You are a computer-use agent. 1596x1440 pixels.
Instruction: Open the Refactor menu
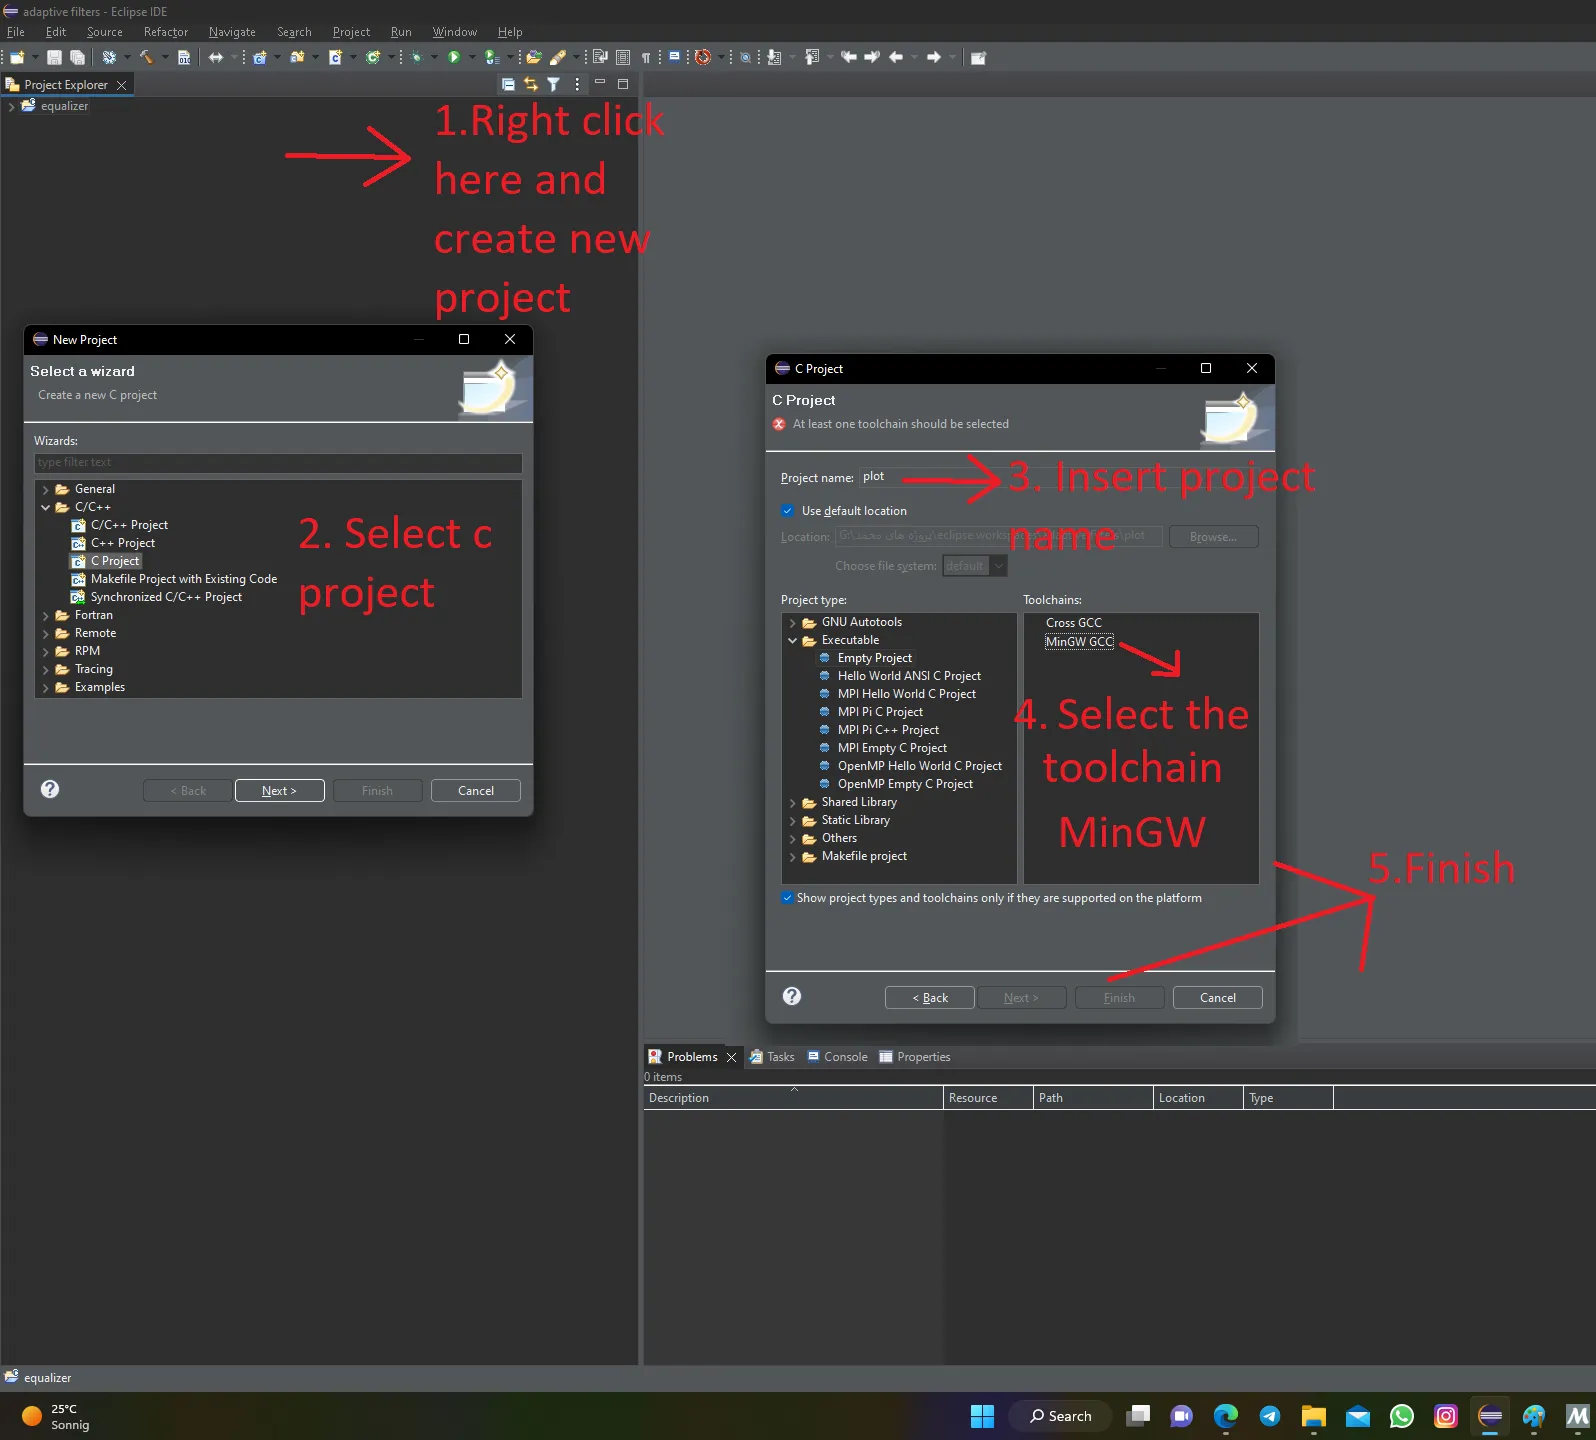(166, 32)
